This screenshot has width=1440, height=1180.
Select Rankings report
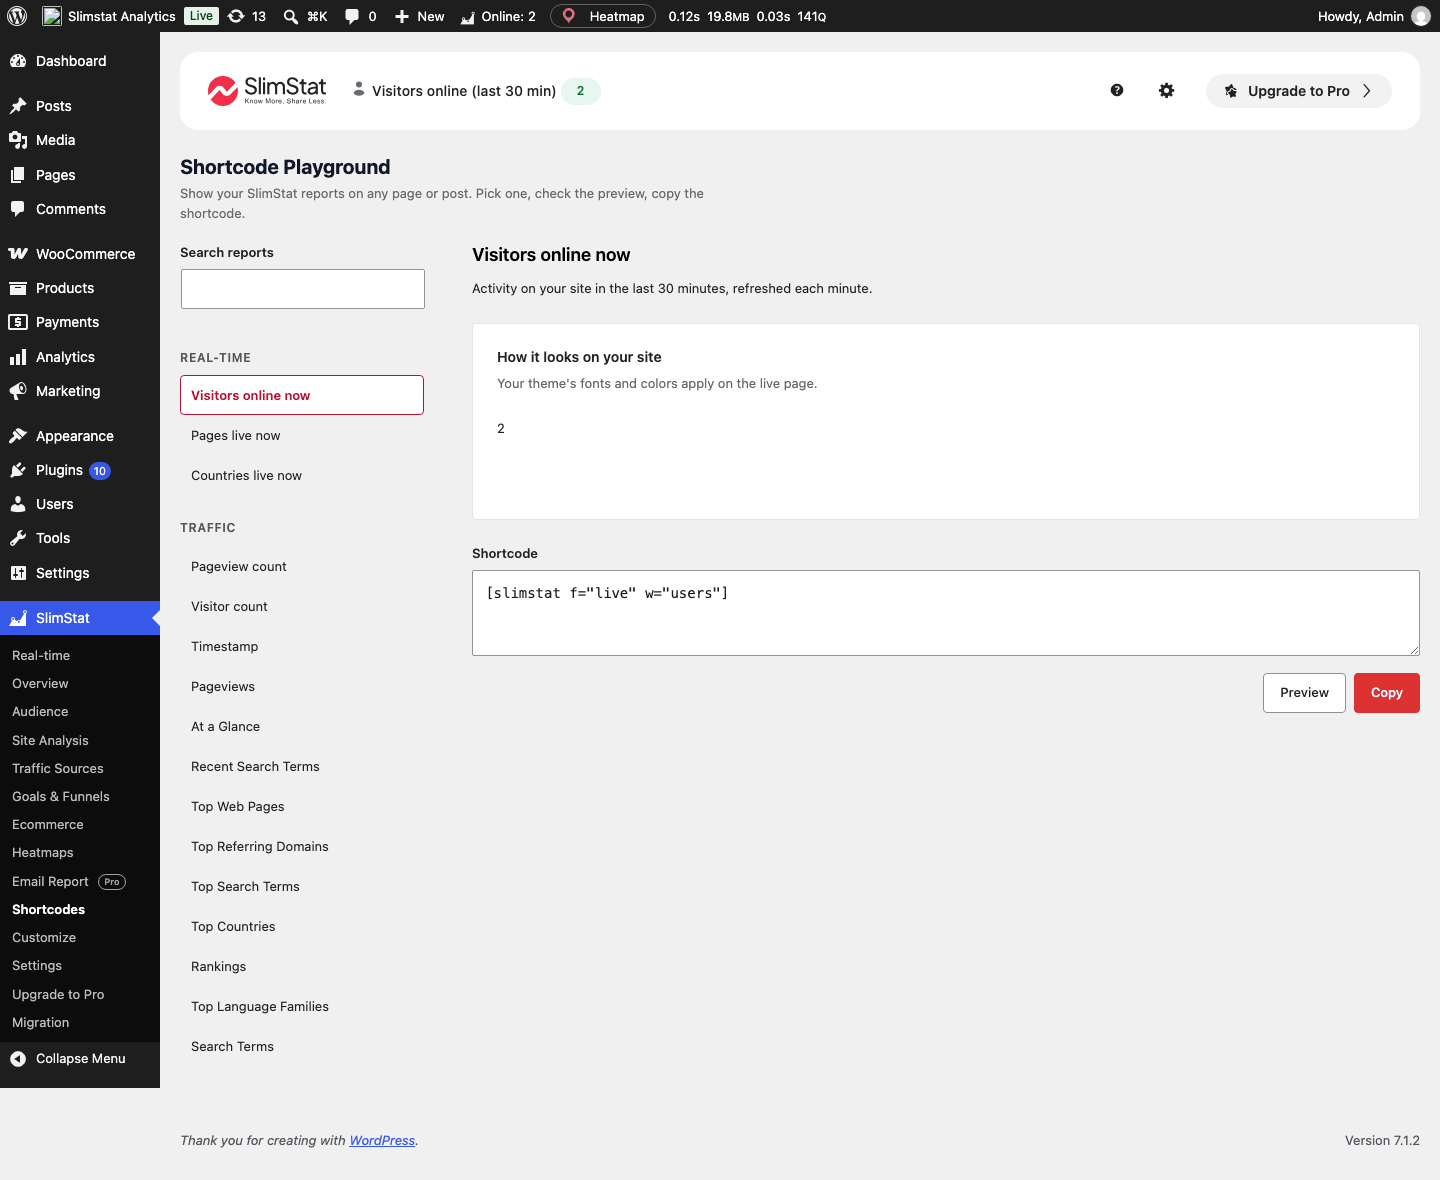(x=302, y=967)
